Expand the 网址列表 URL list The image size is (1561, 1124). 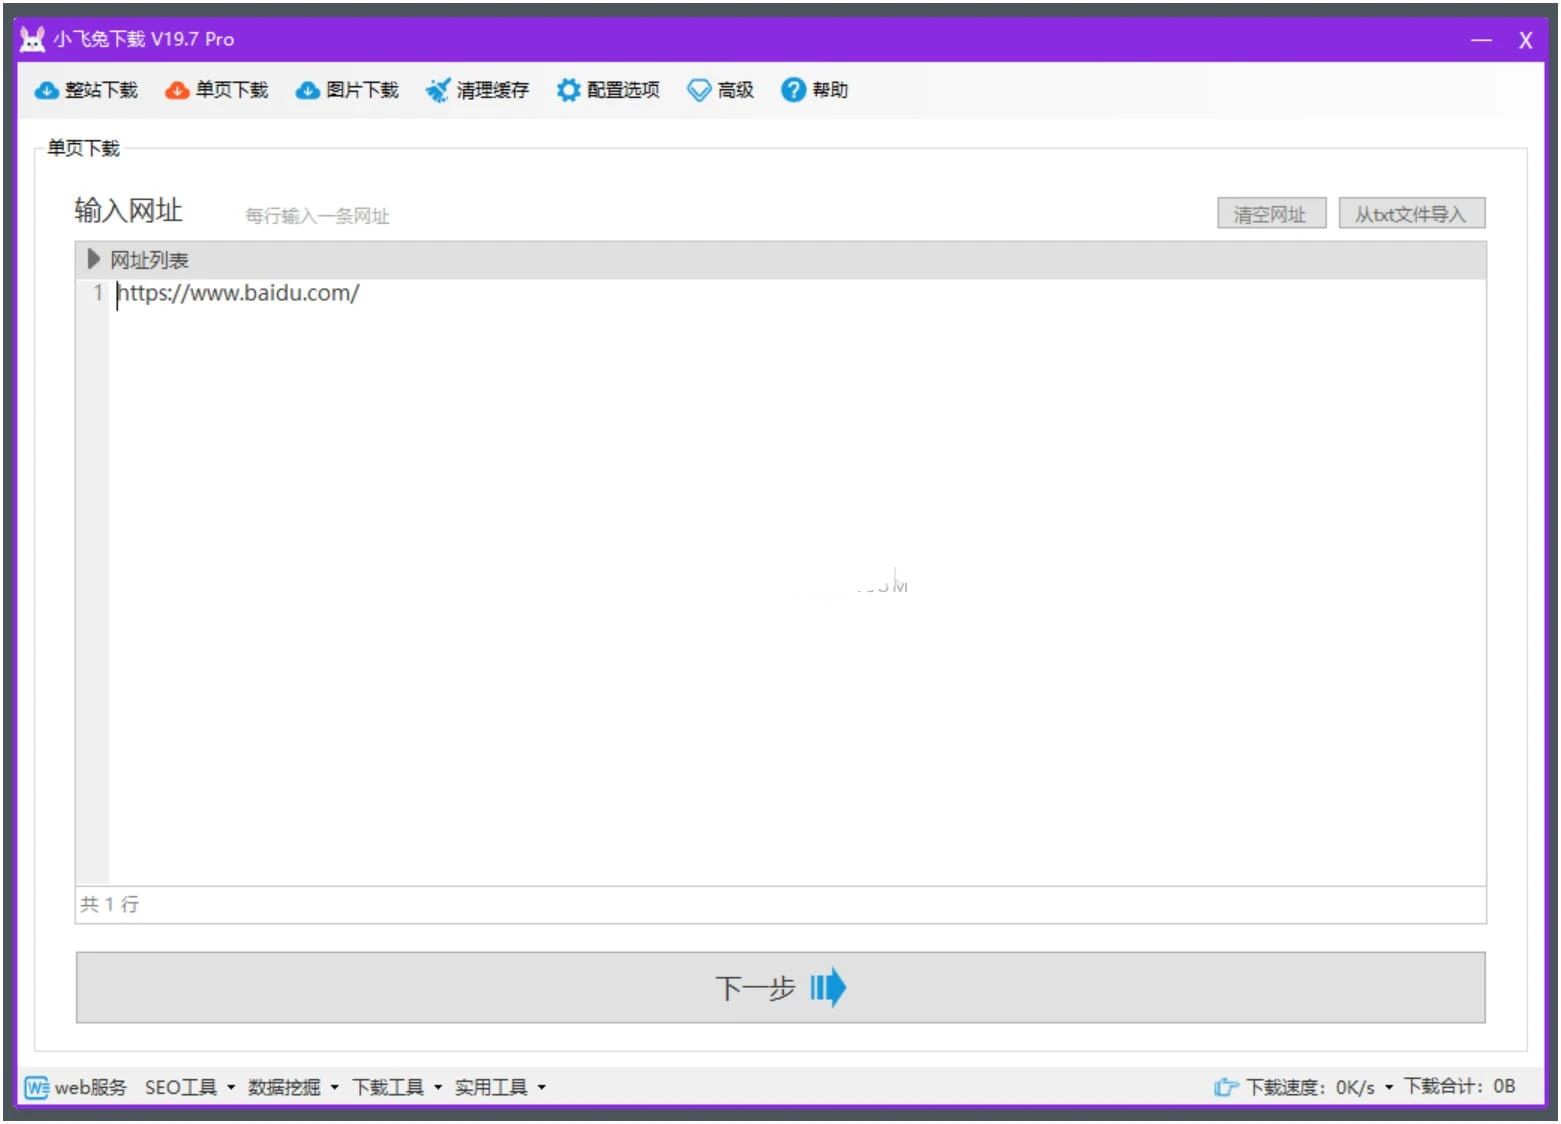pos(94,259)
